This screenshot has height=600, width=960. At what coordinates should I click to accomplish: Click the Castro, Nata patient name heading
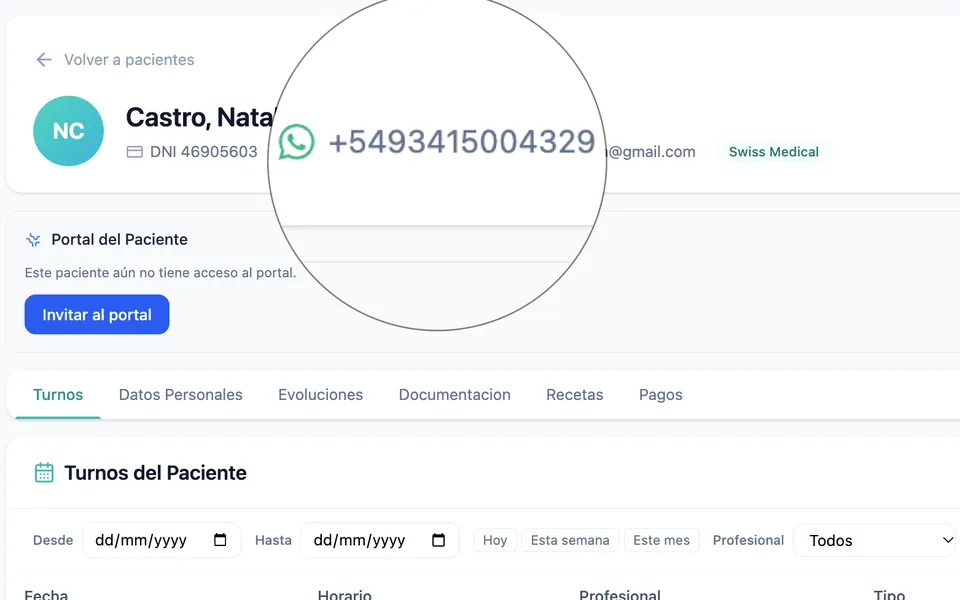coord(201,118)
